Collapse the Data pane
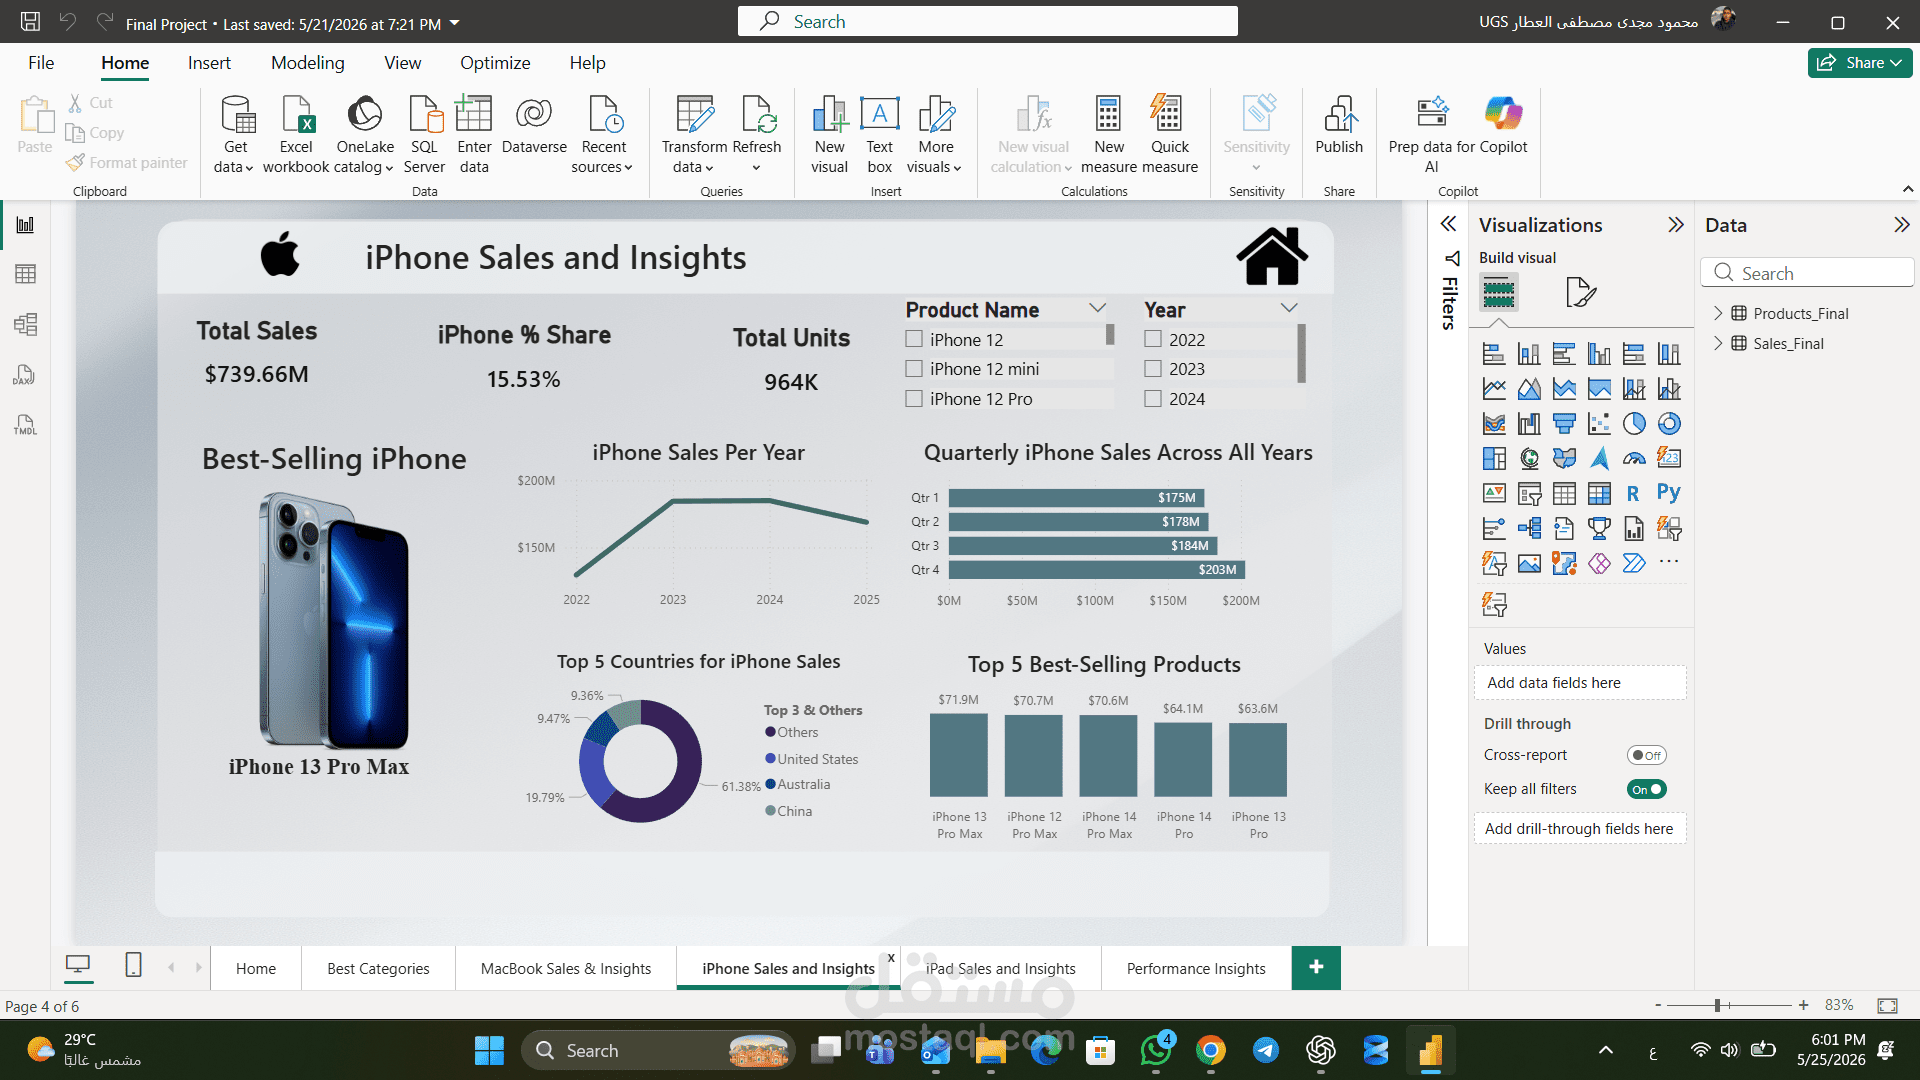1920x1080 pixels. pos(1901,225)
